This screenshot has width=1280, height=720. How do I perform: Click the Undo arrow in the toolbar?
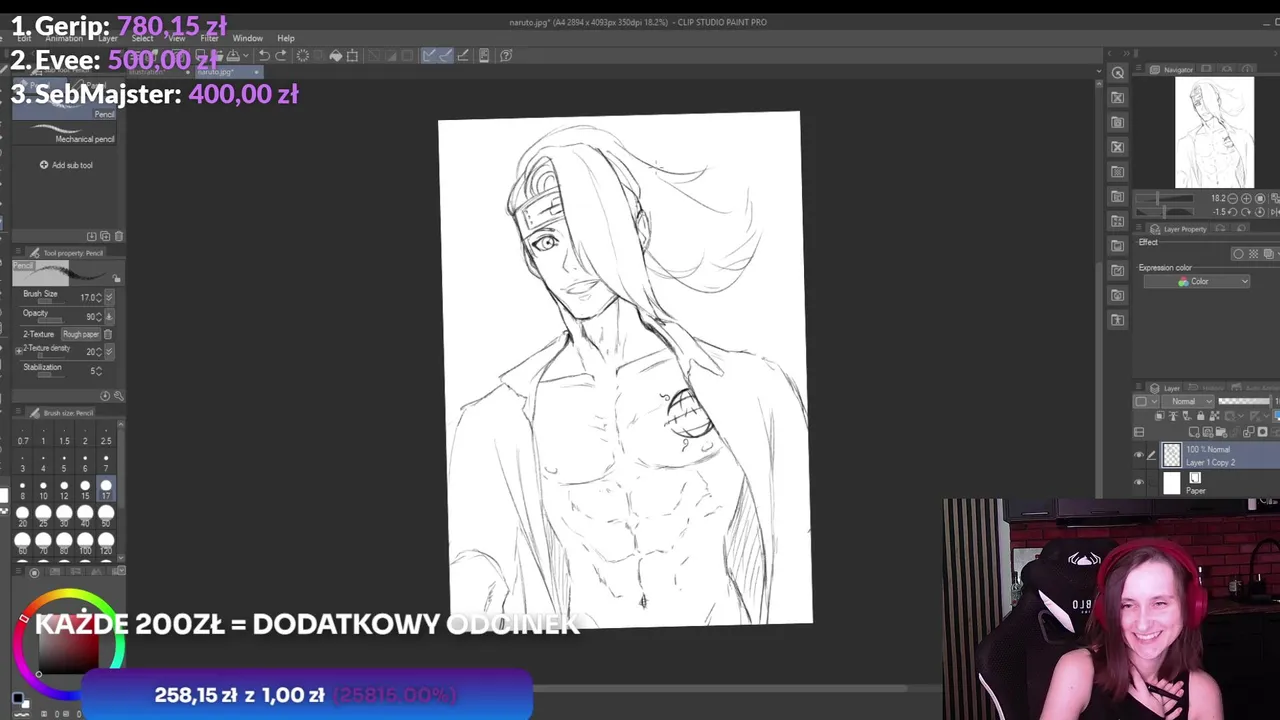click(x=264, y=56)
